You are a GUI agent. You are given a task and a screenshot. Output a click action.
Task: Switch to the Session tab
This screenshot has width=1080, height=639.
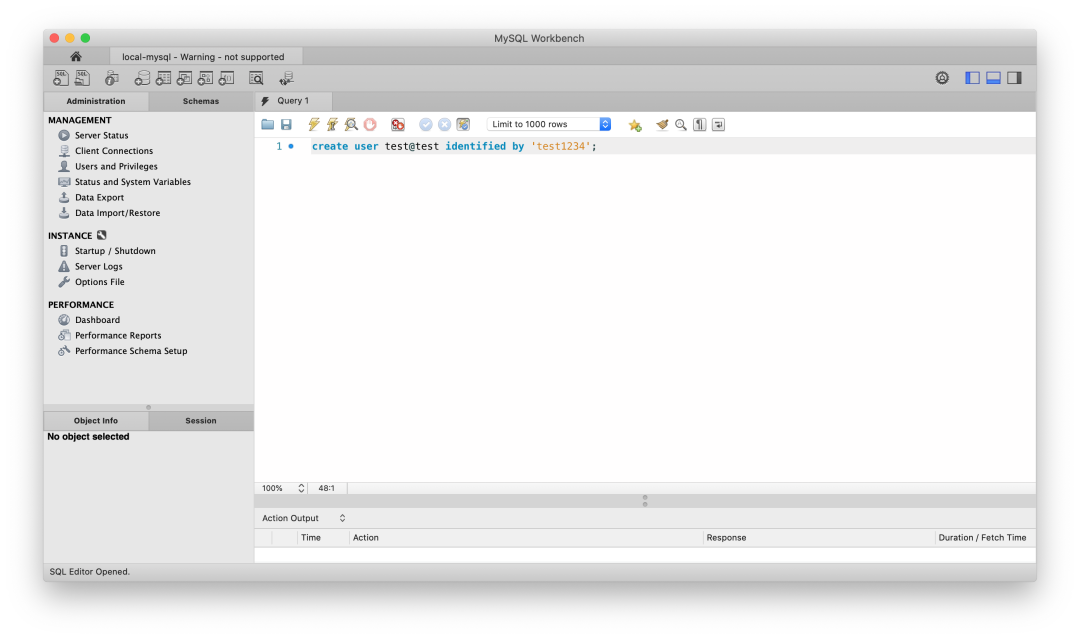pyautogui.click(x=200, y=421)
